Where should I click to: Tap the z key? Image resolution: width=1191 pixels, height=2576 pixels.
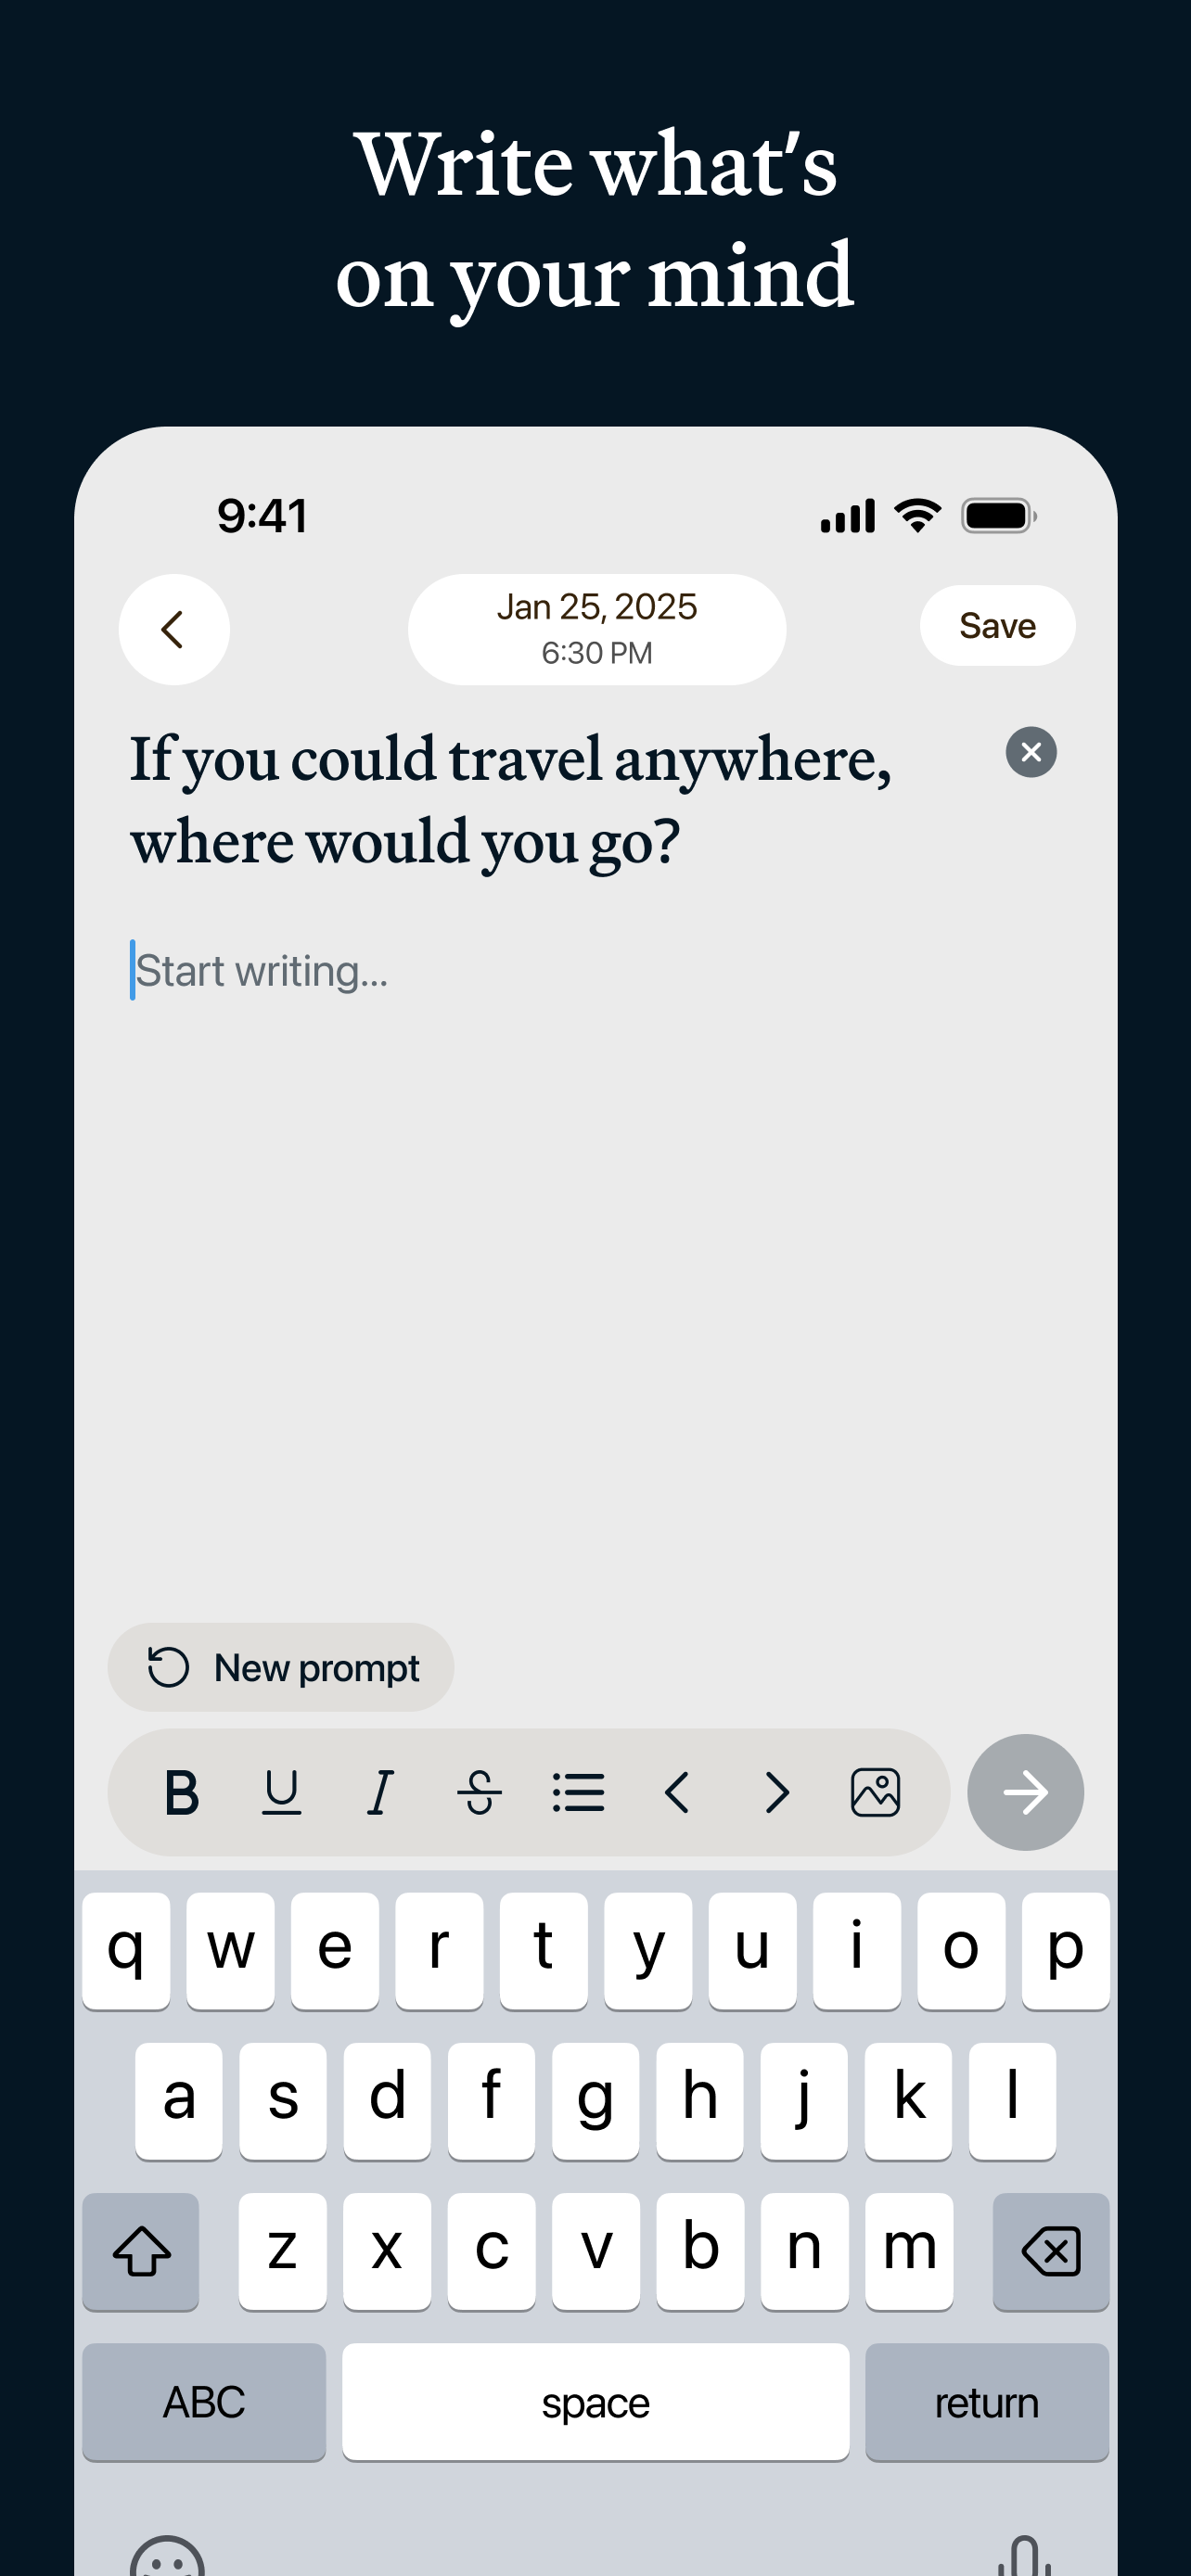282,2251
